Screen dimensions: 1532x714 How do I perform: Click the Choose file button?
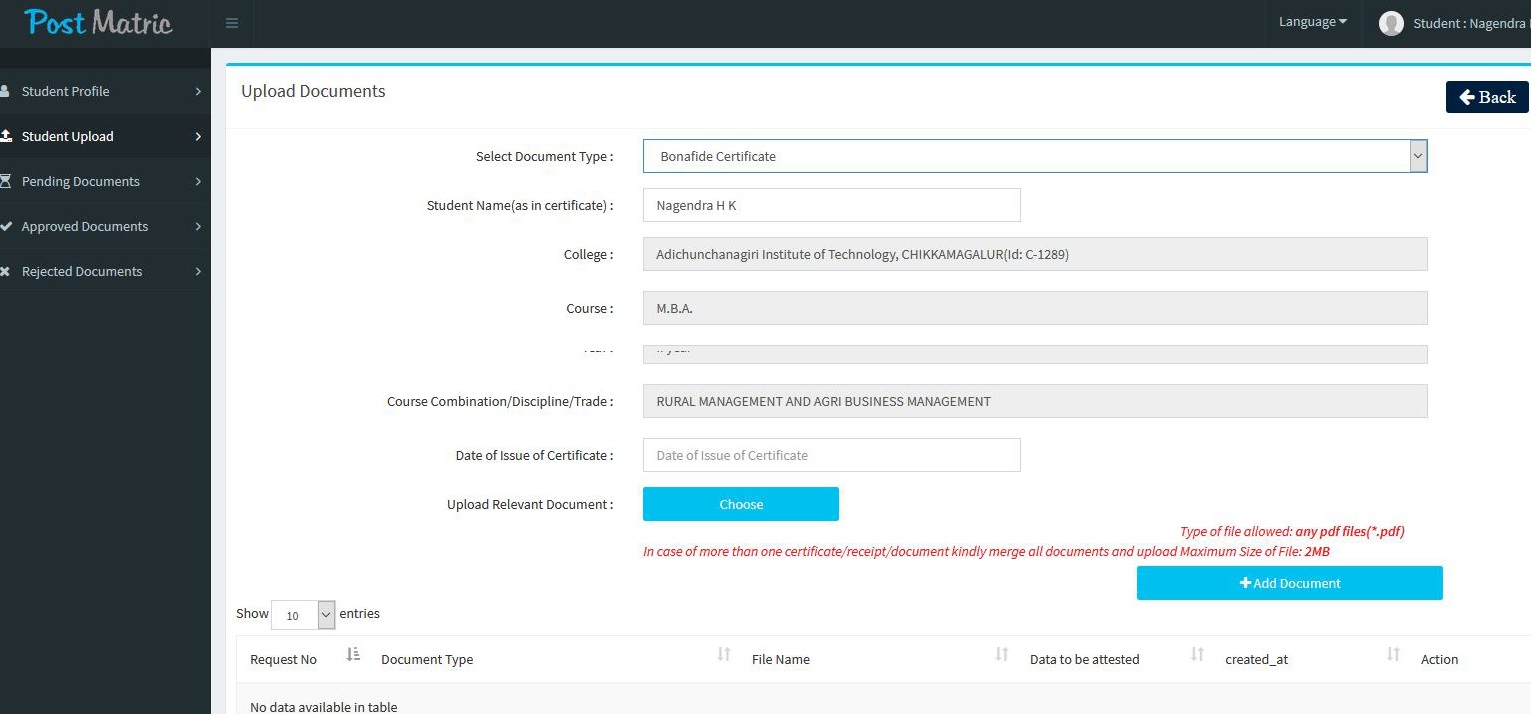click(741, 504)
